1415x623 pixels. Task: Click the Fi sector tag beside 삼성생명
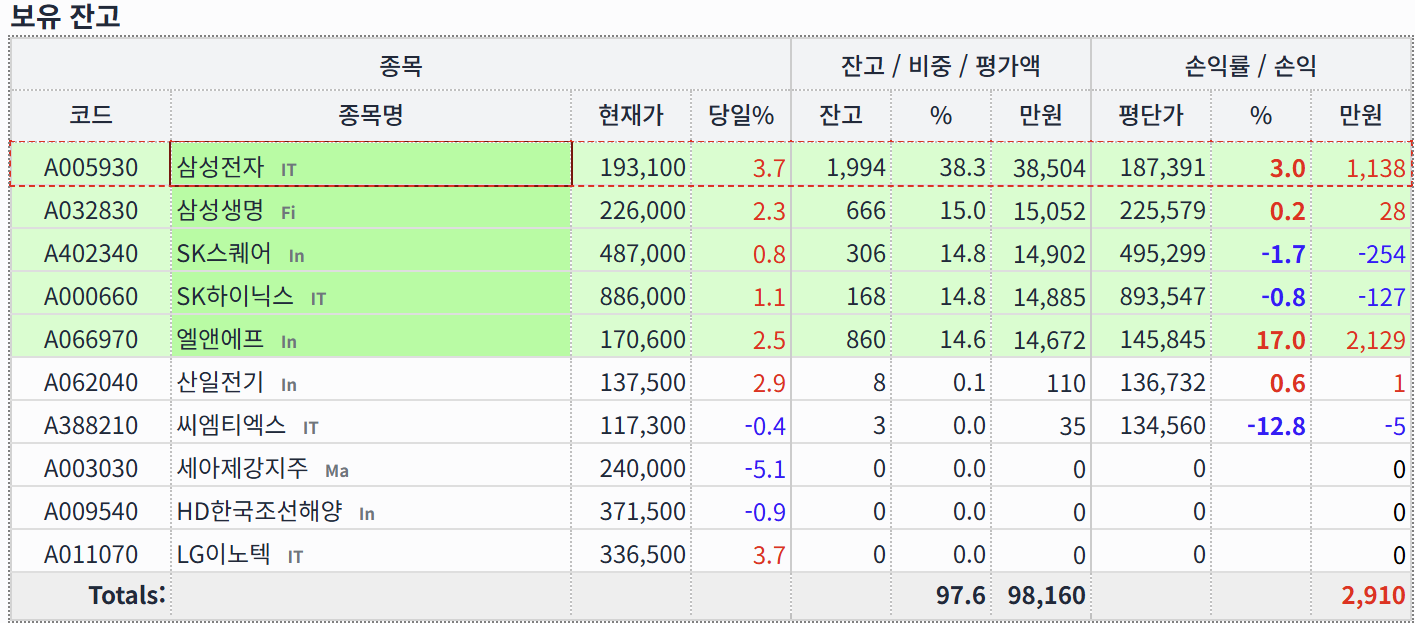coord(288,212)
